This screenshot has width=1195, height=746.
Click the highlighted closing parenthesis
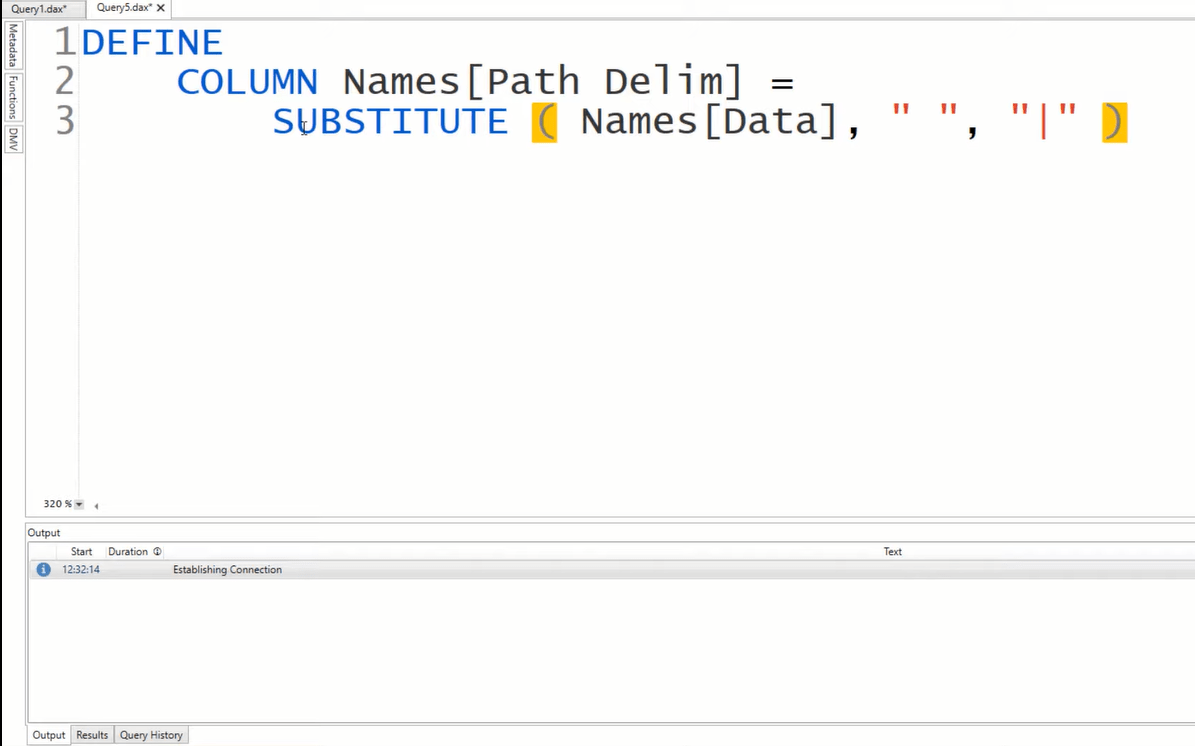click(x=1114, y=123)
